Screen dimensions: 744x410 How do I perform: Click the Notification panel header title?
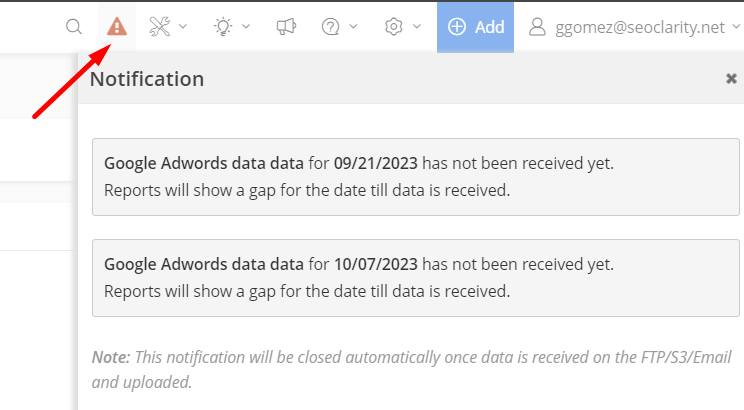[x=147, y=79]
